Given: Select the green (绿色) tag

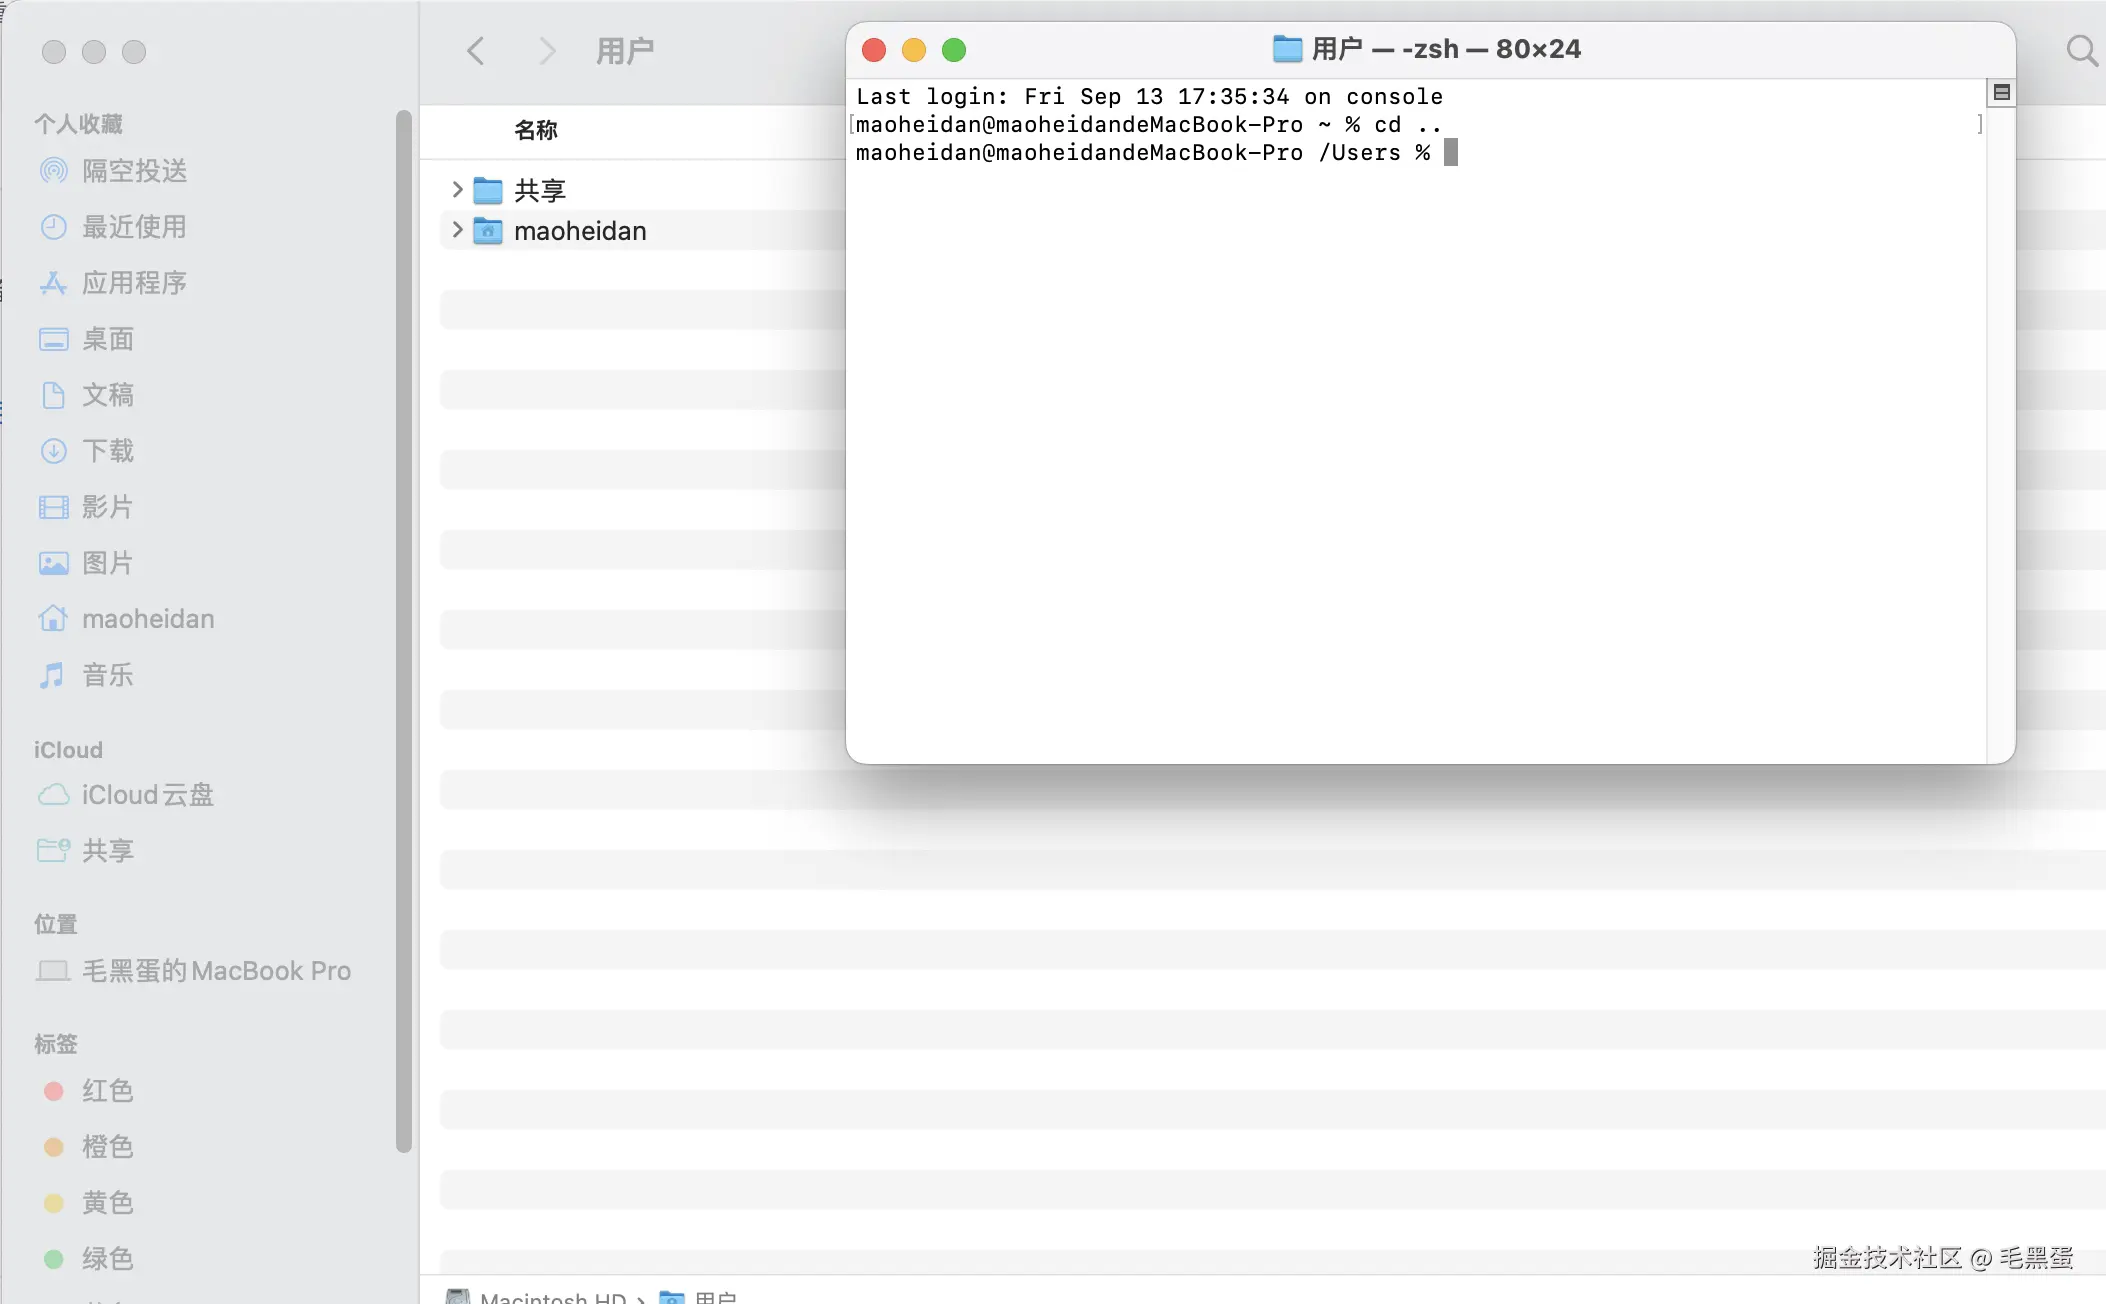Looking at the screenshot, I should tap(107, 1259).
